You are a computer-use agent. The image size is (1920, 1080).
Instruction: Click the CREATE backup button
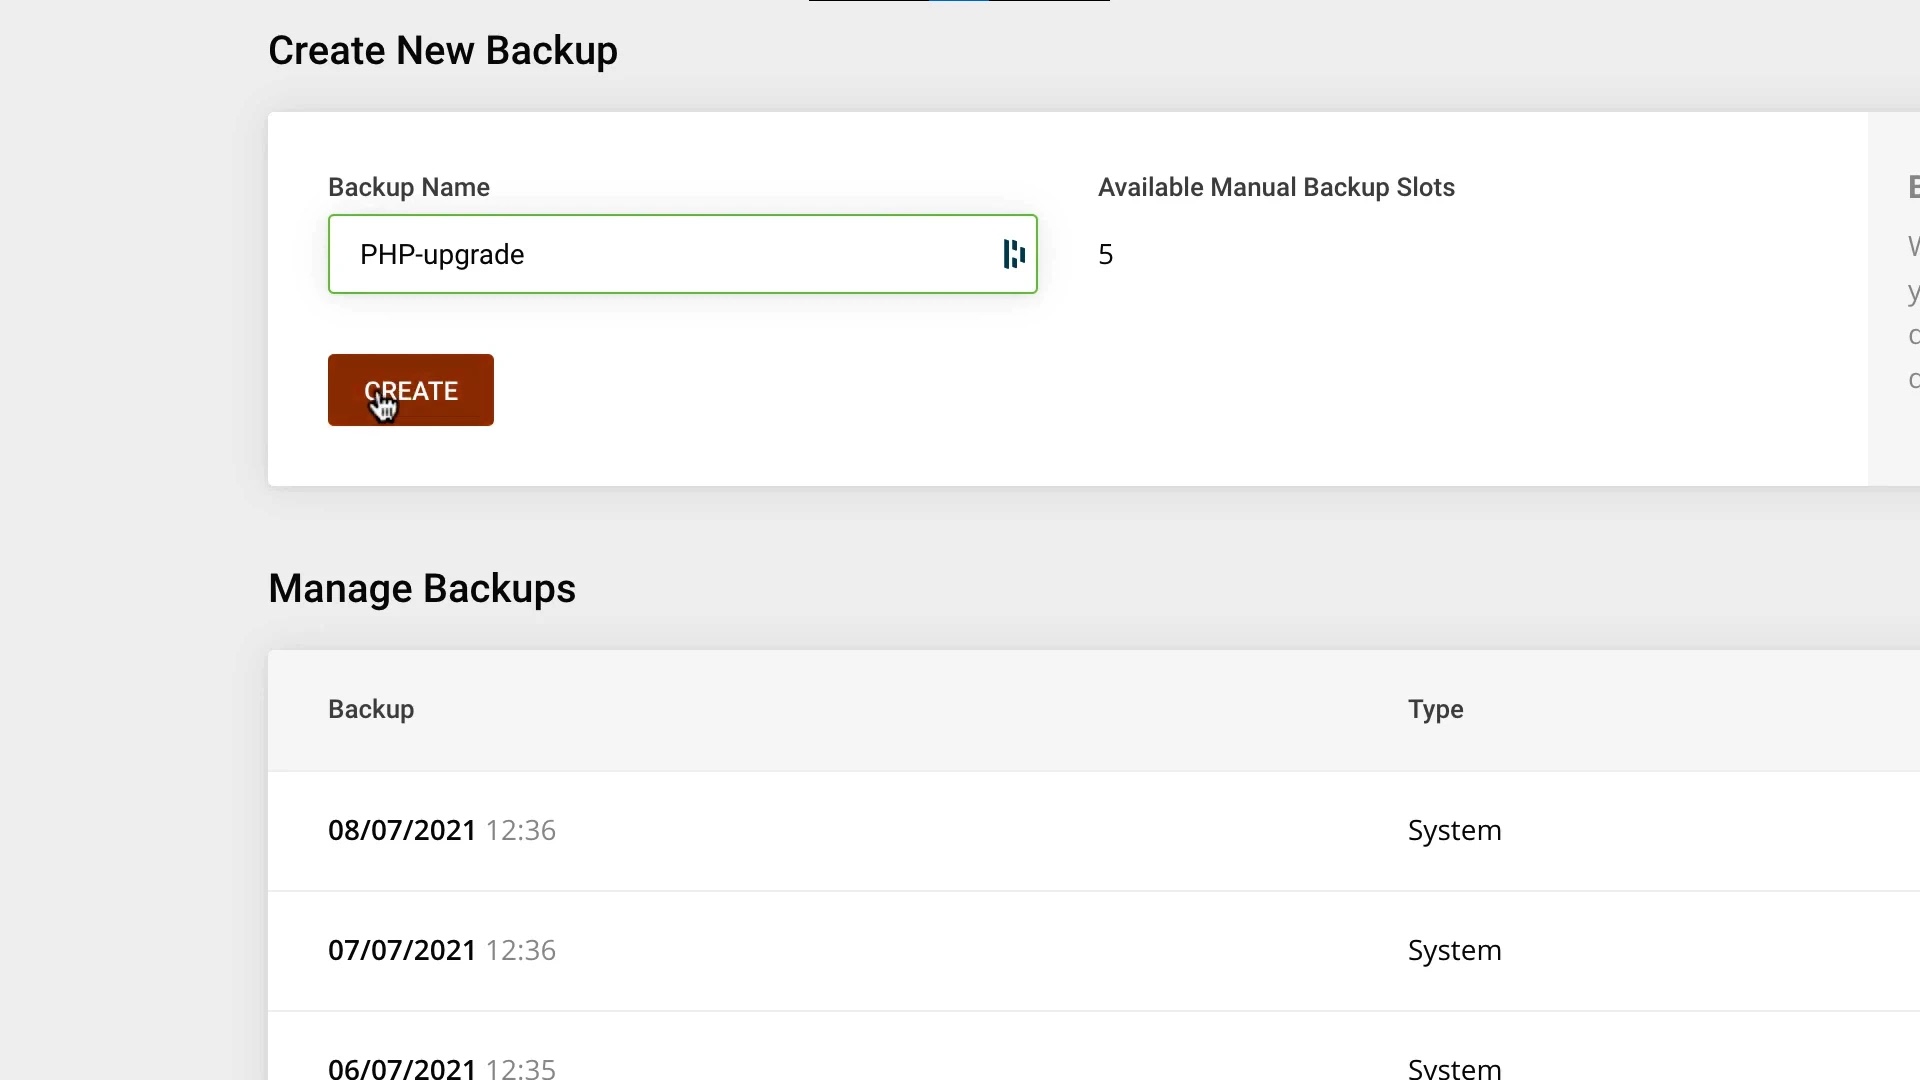click(x=410, y=390)
